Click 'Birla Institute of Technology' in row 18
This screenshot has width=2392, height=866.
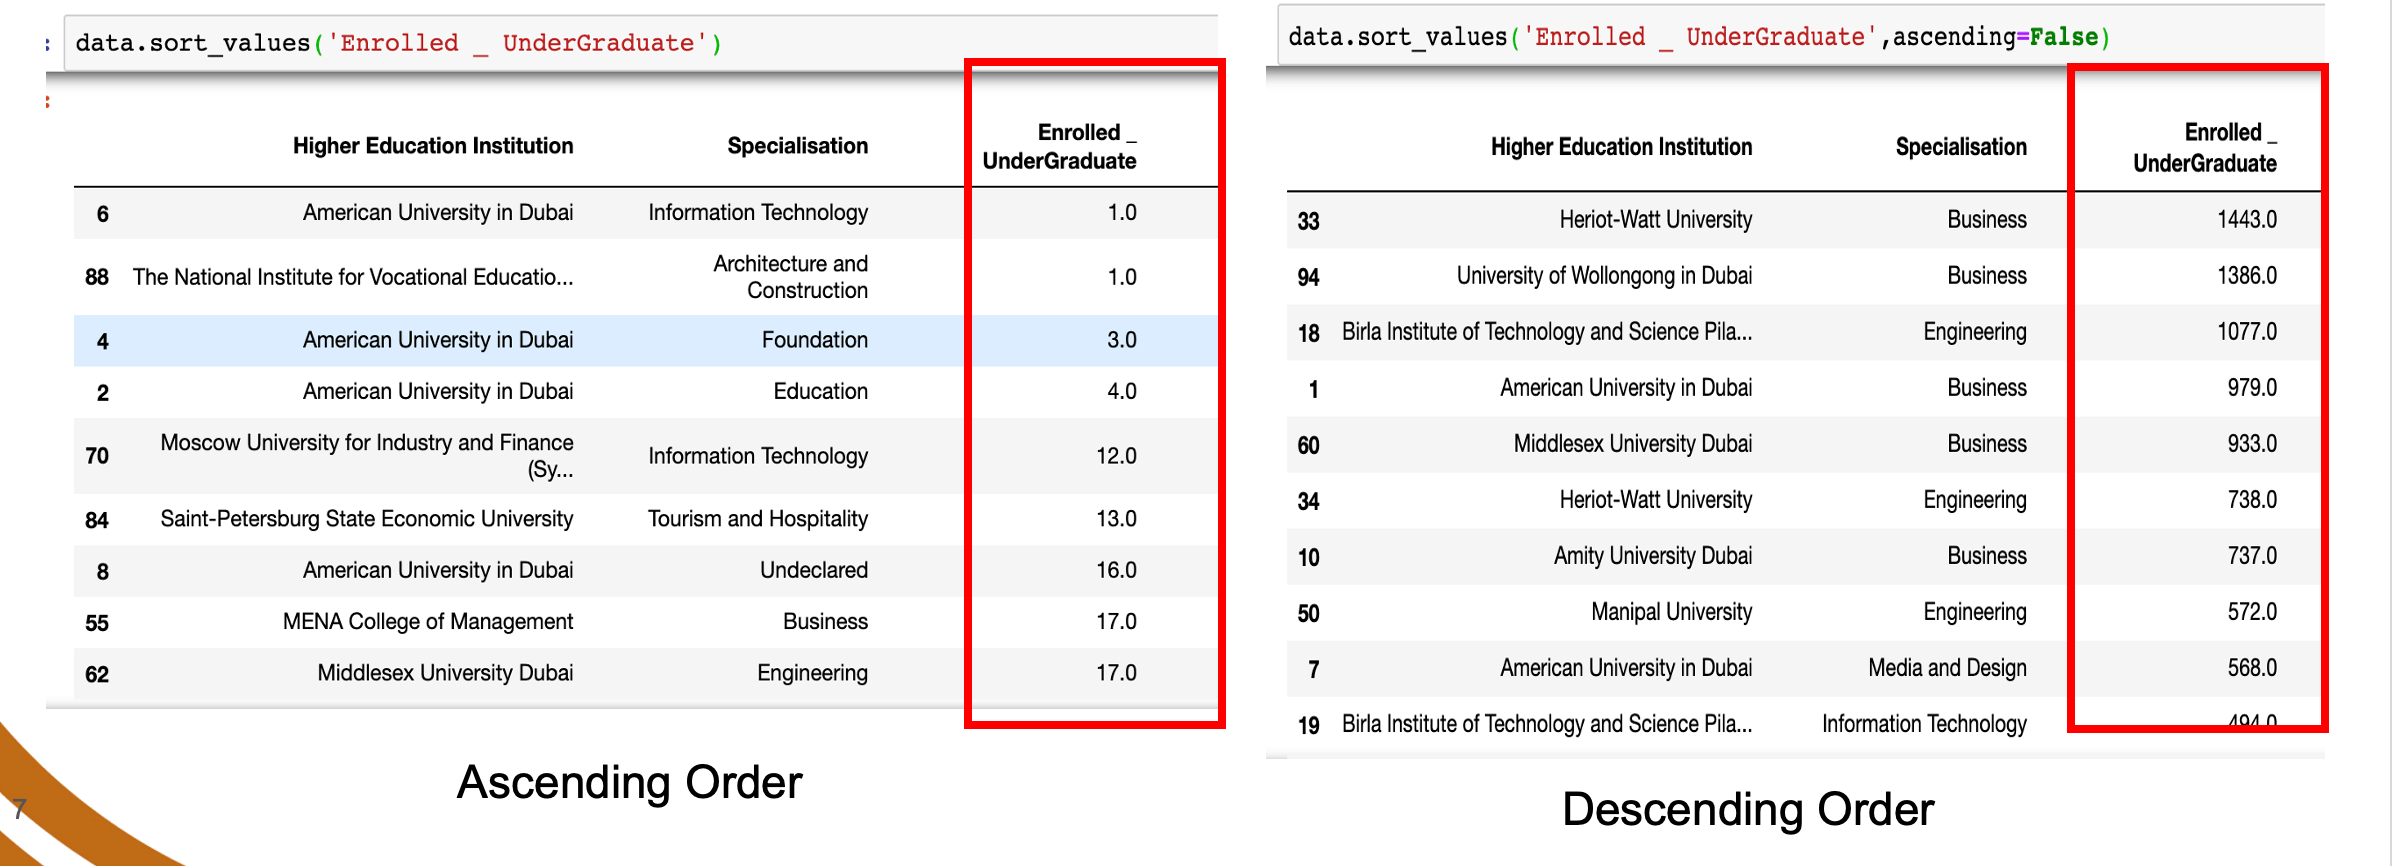(1547, 332)
